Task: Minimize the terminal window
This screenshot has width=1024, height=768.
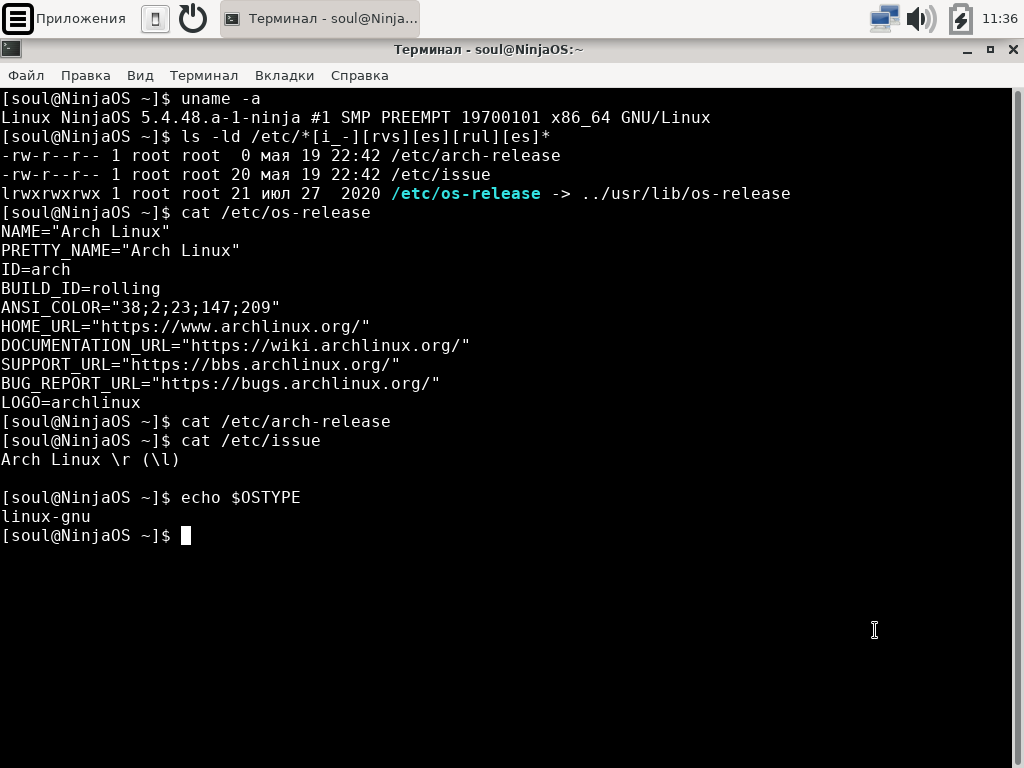Action: [967, 50]
